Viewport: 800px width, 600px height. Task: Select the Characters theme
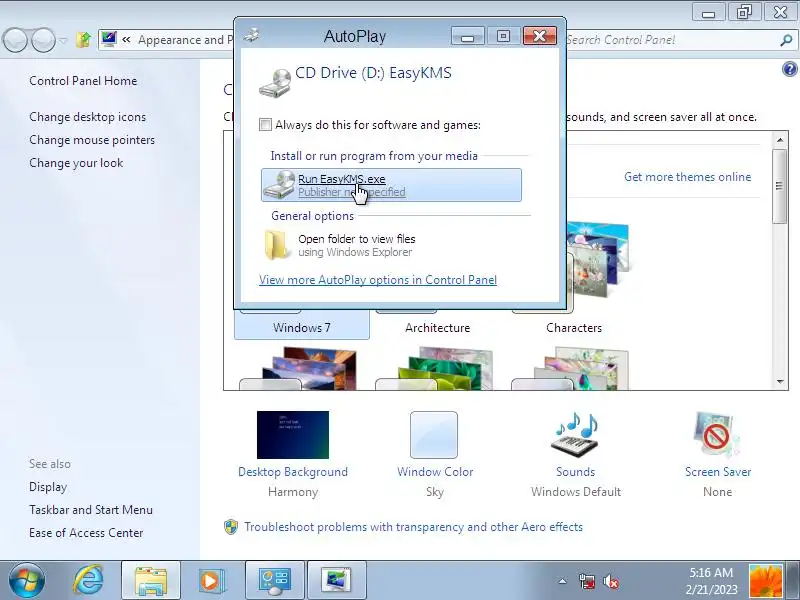coord(574,328)
